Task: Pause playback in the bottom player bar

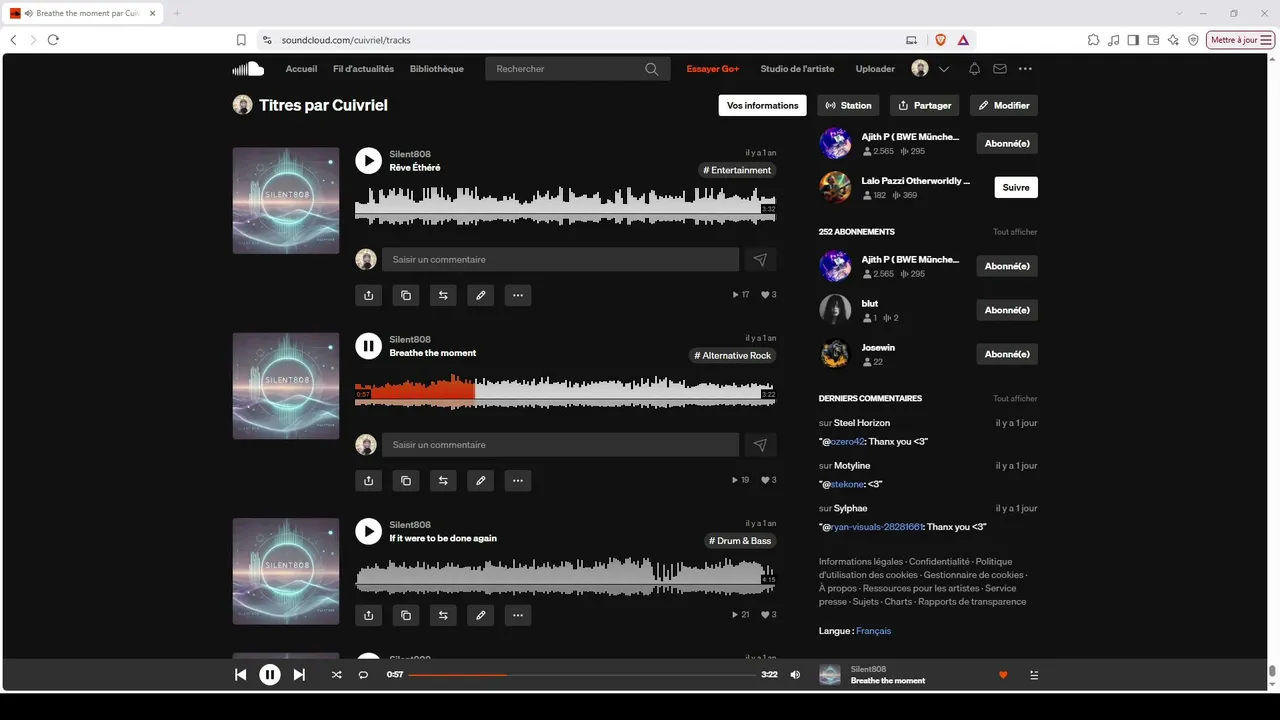Action: pyautogui.click(x=270, y=675)
